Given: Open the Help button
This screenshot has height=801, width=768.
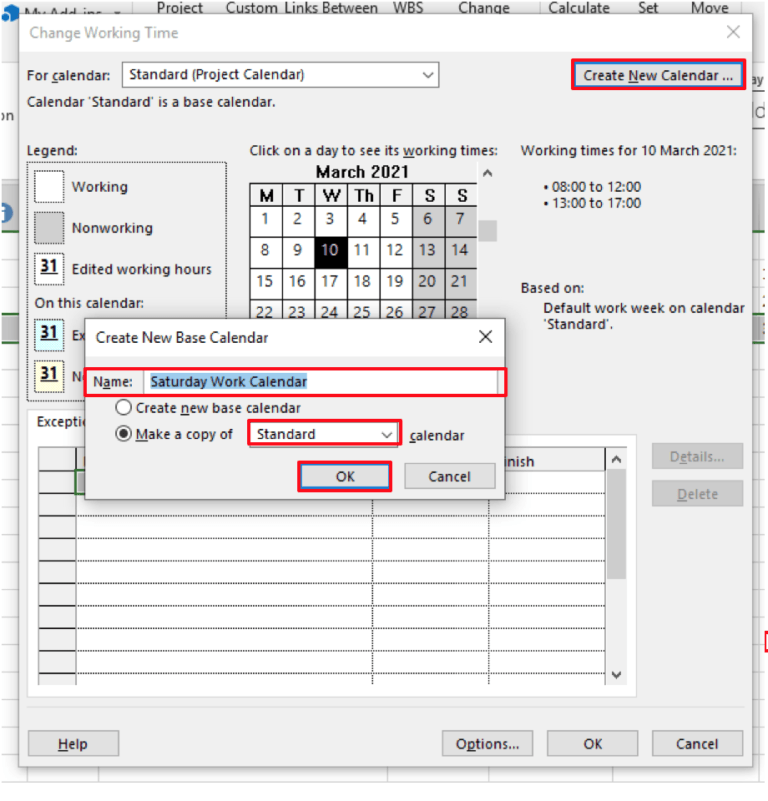Looking at the screenshot, I should point(73,743).
